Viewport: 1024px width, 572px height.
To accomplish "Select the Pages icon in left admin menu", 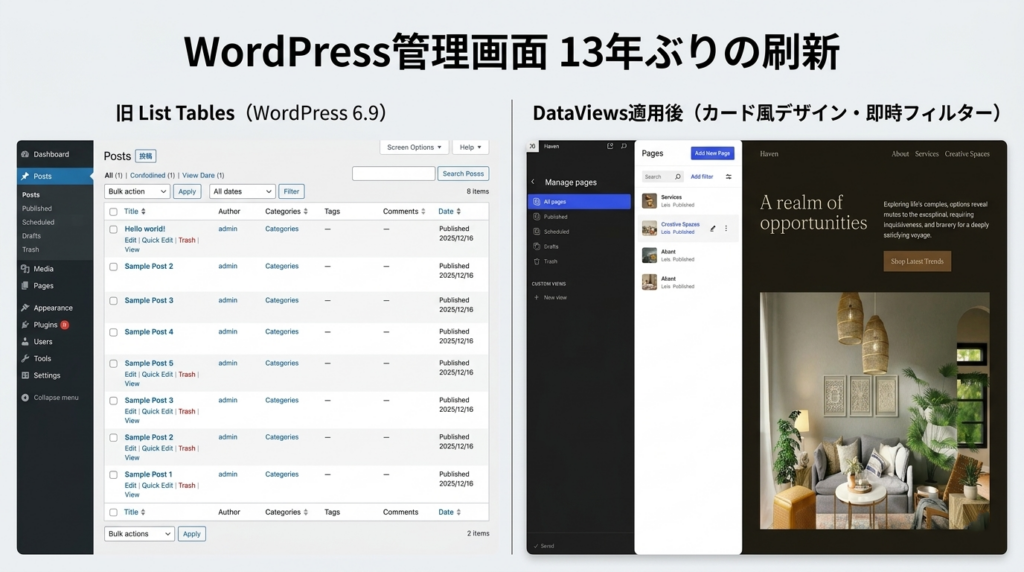I will [x=25, y=285].
